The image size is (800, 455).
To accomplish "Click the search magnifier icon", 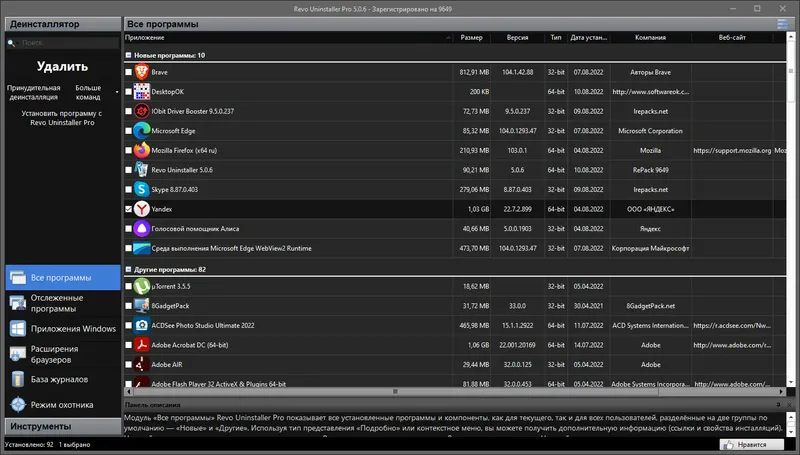I will click(x=11, y=43).
